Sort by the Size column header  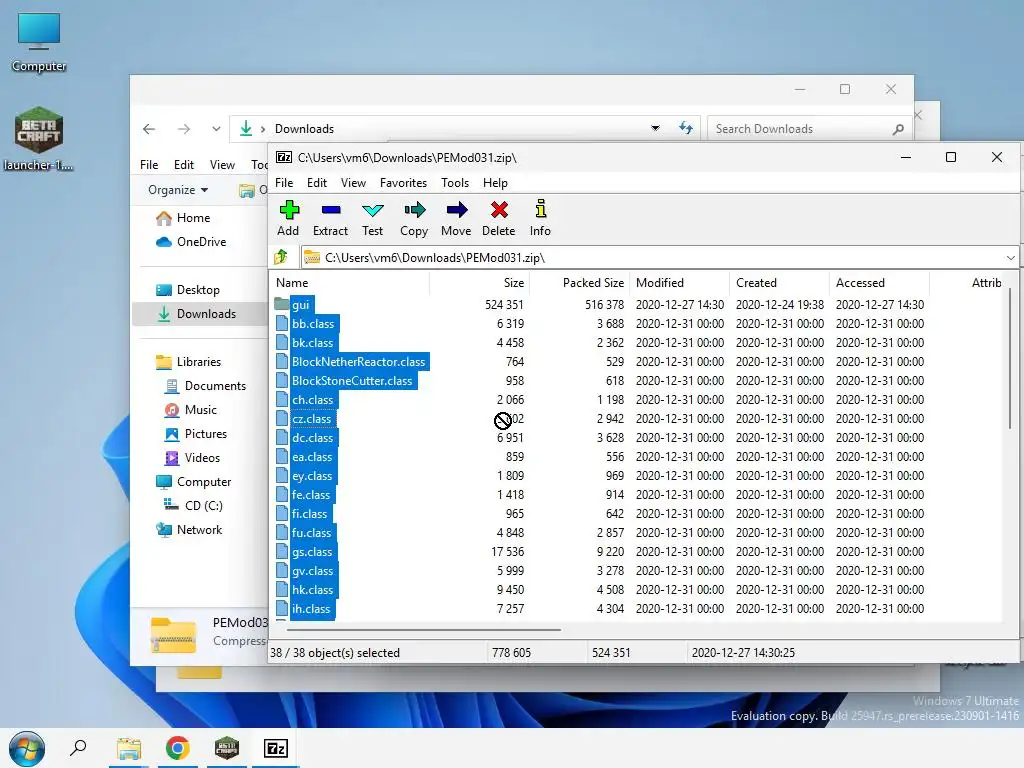pos(479,283)
